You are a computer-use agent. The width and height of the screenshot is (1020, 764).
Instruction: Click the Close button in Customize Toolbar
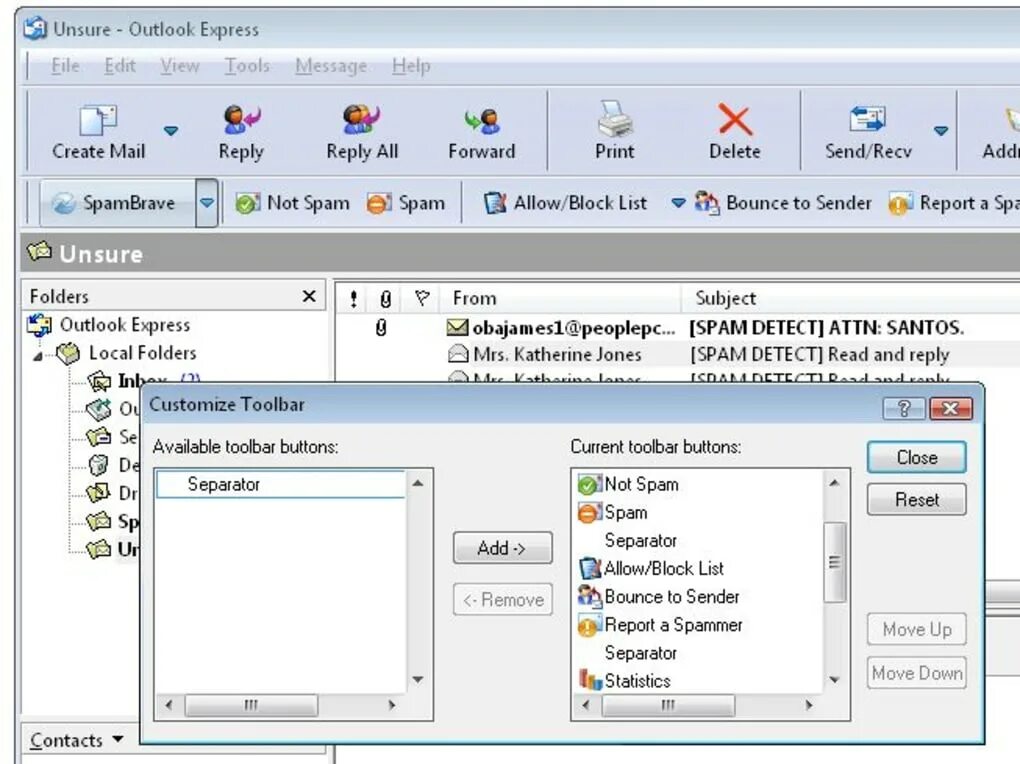point(917,457)
